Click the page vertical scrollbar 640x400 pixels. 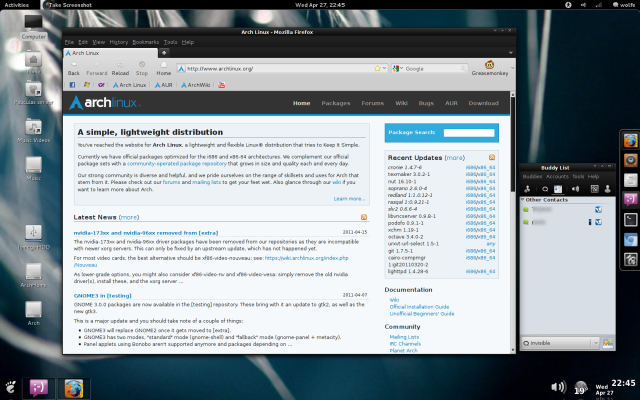513,222
